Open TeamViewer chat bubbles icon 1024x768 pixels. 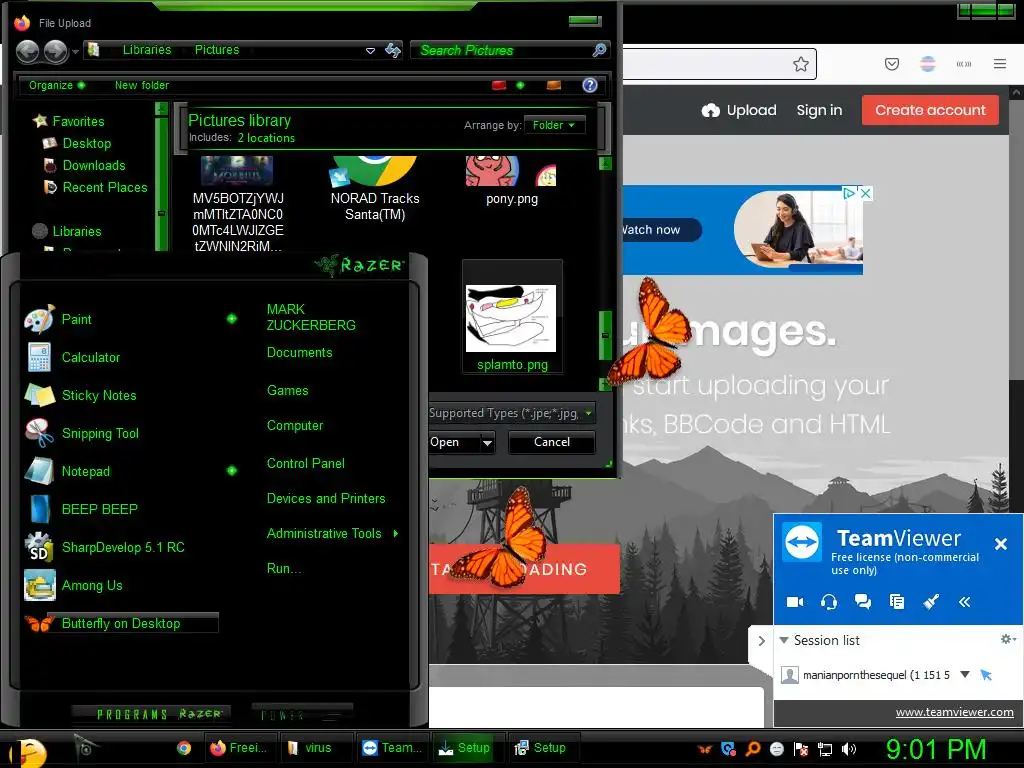pyautogui.click(x=863, y=602)
